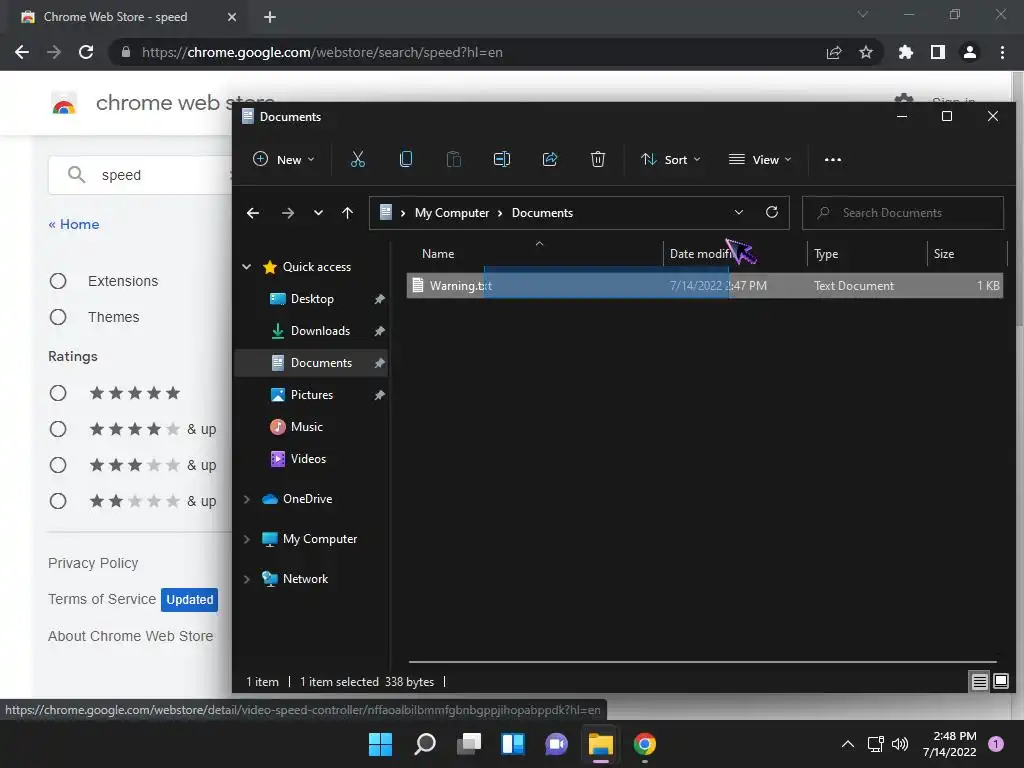Screen dimensions: 1024x768
Task: Expand the OneDrive tree node
Action: point(247,499)
